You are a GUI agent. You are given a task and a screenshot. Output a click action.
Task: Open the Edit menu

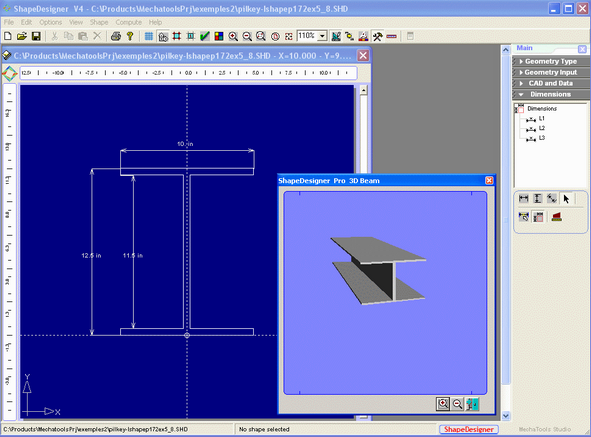point(26,22)
